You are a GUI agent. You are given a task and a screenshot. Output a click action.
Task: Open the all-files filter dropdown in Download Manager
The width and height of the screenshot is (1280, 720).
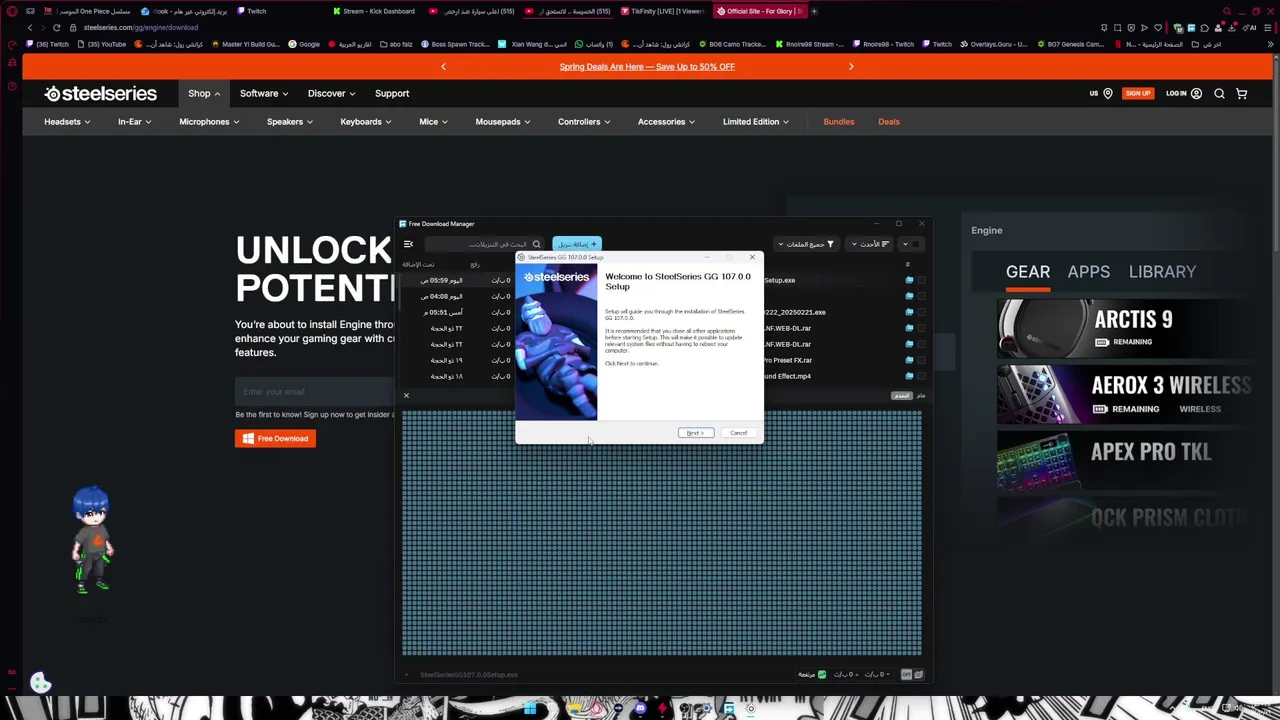point(806,244)
